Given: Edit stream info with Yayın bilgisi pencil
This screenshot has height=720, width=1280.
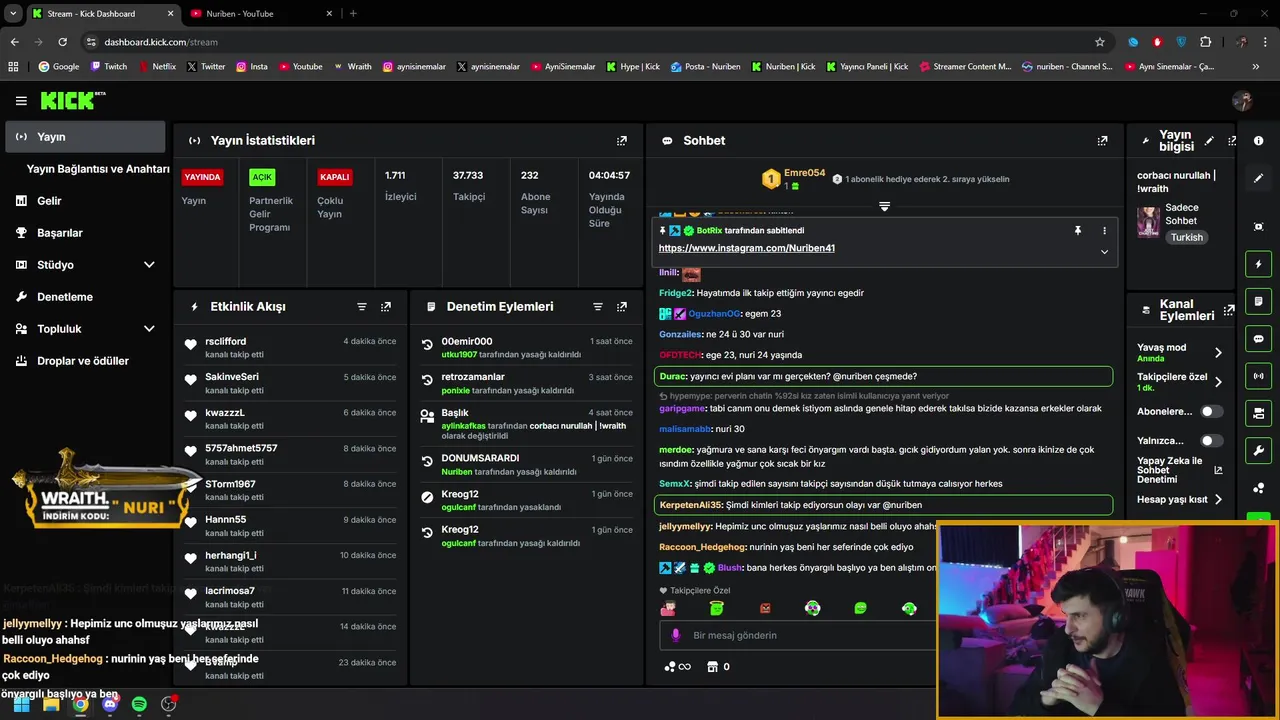Looking at the screenshot, I should 1209,141.
